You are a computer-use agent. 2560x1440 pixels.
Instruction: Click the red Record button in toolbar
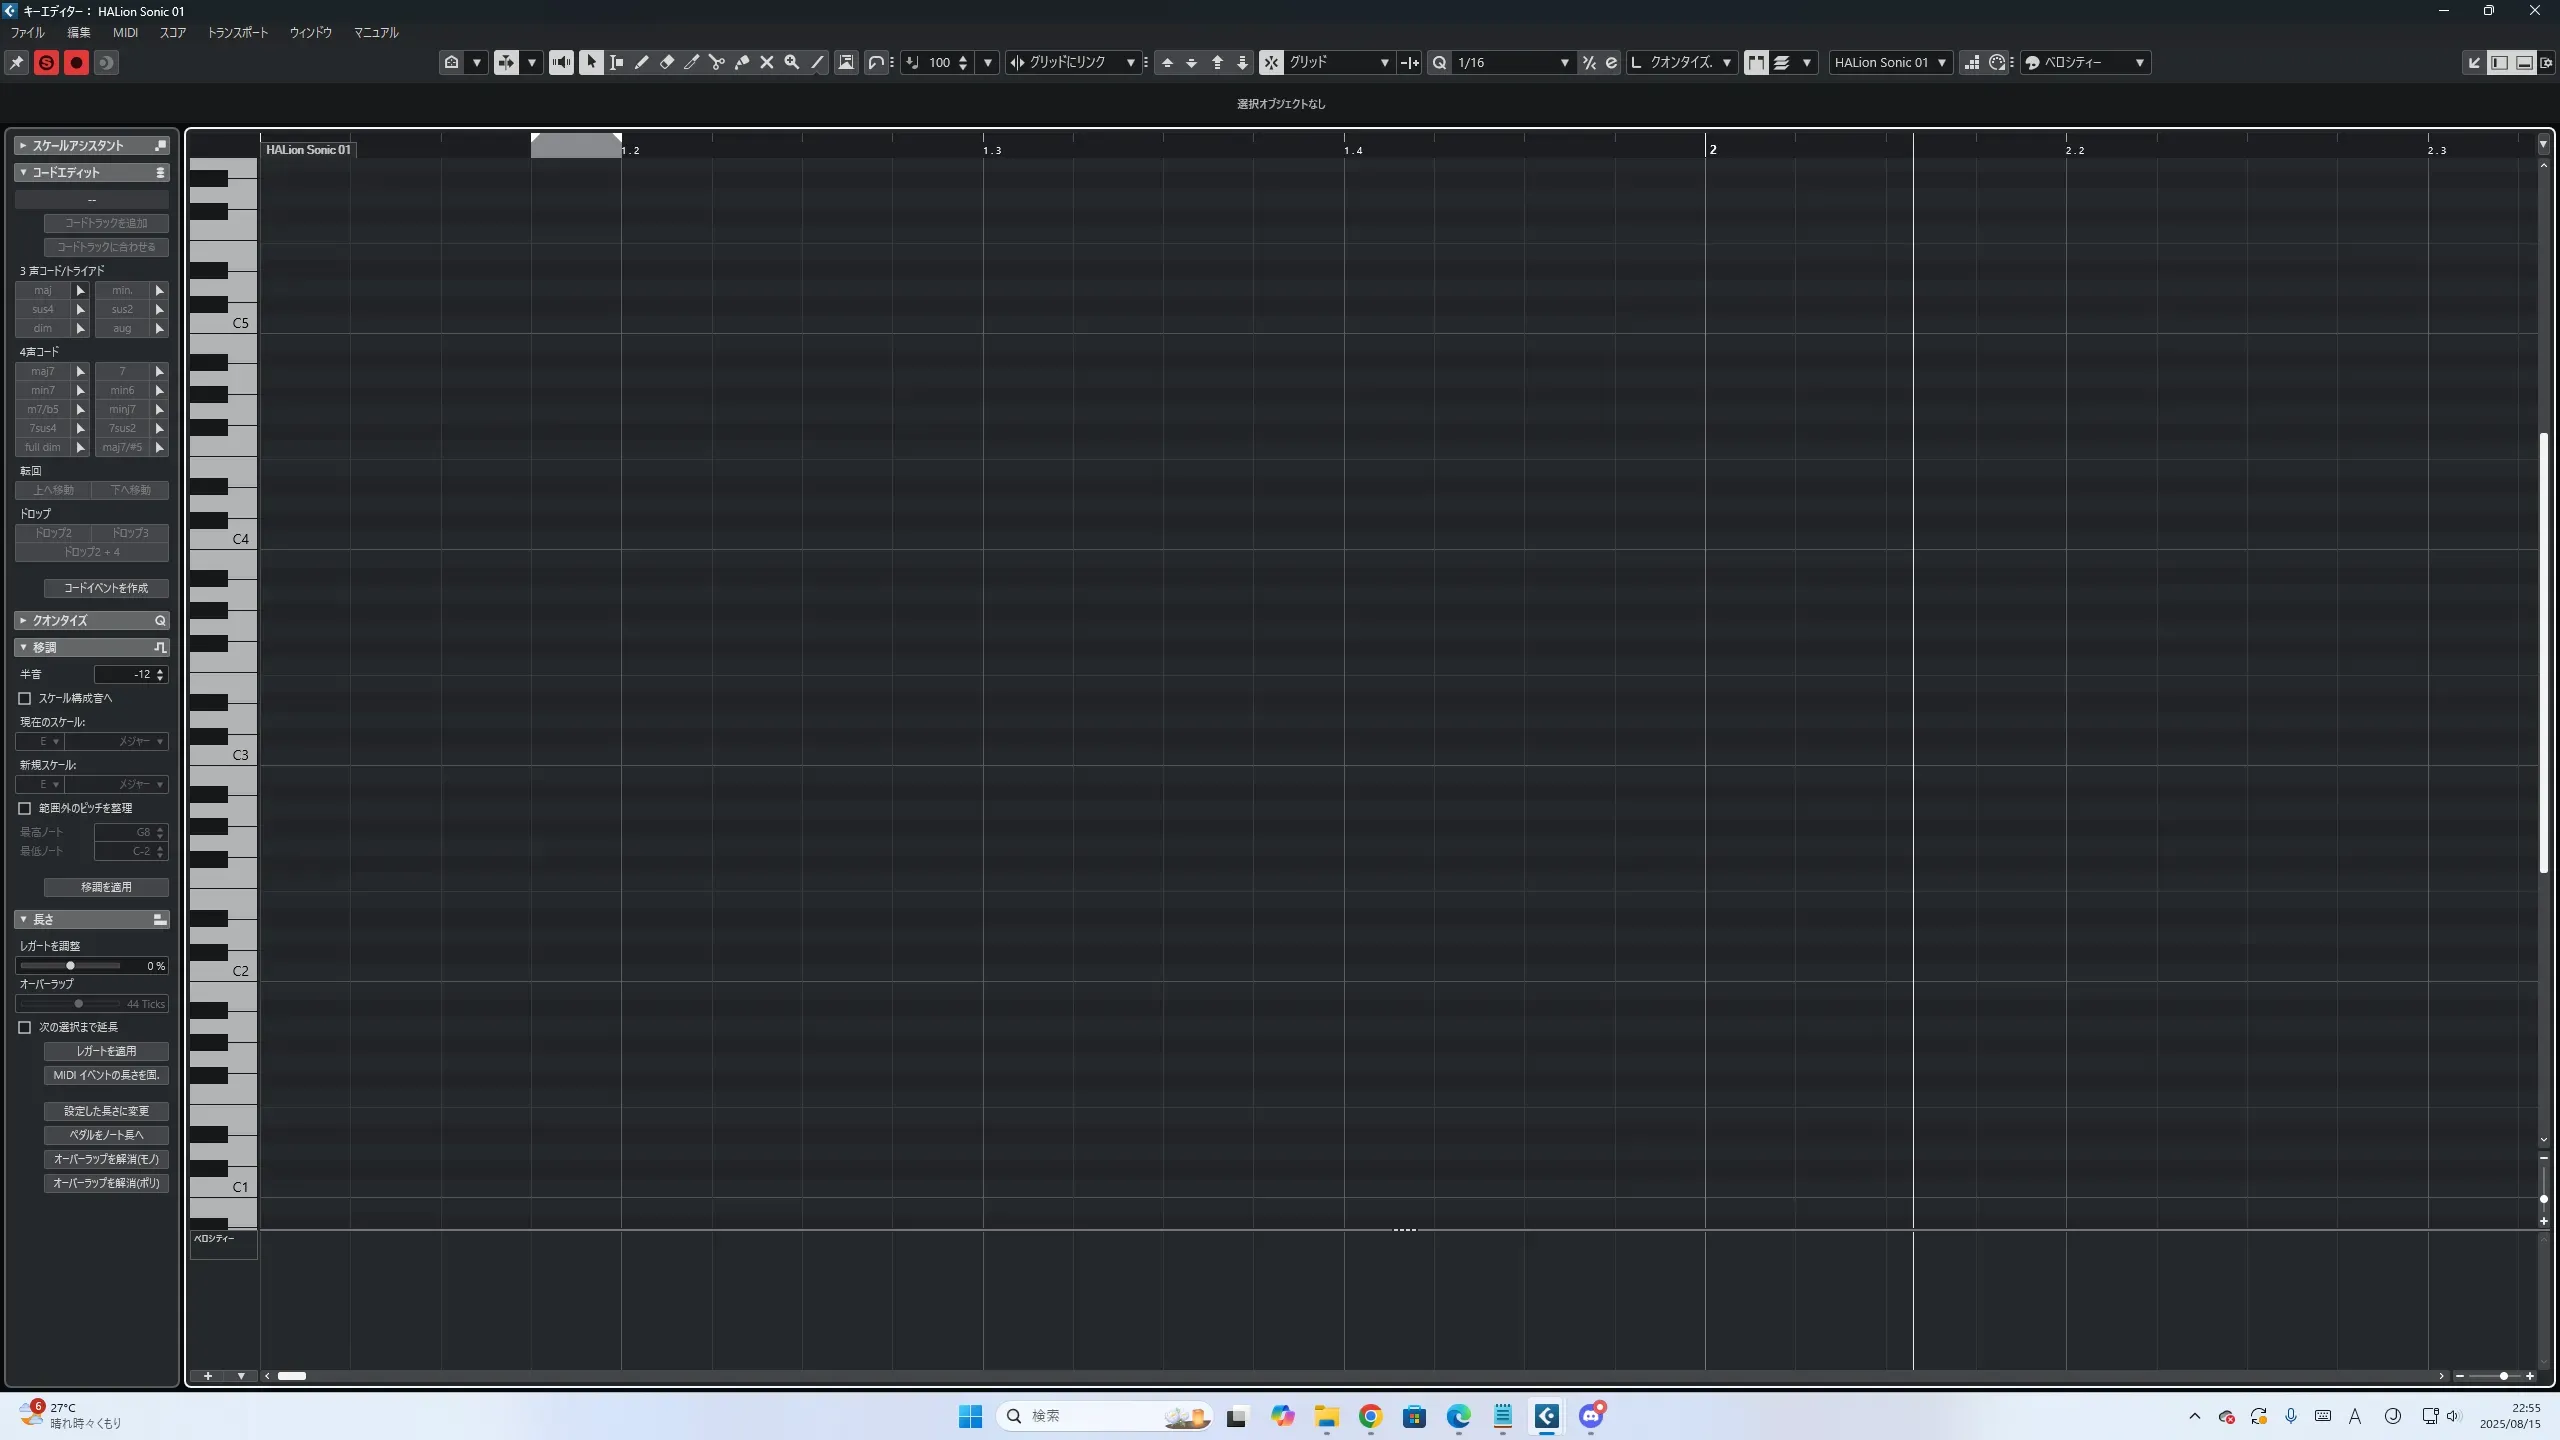[x=76, y=62]
